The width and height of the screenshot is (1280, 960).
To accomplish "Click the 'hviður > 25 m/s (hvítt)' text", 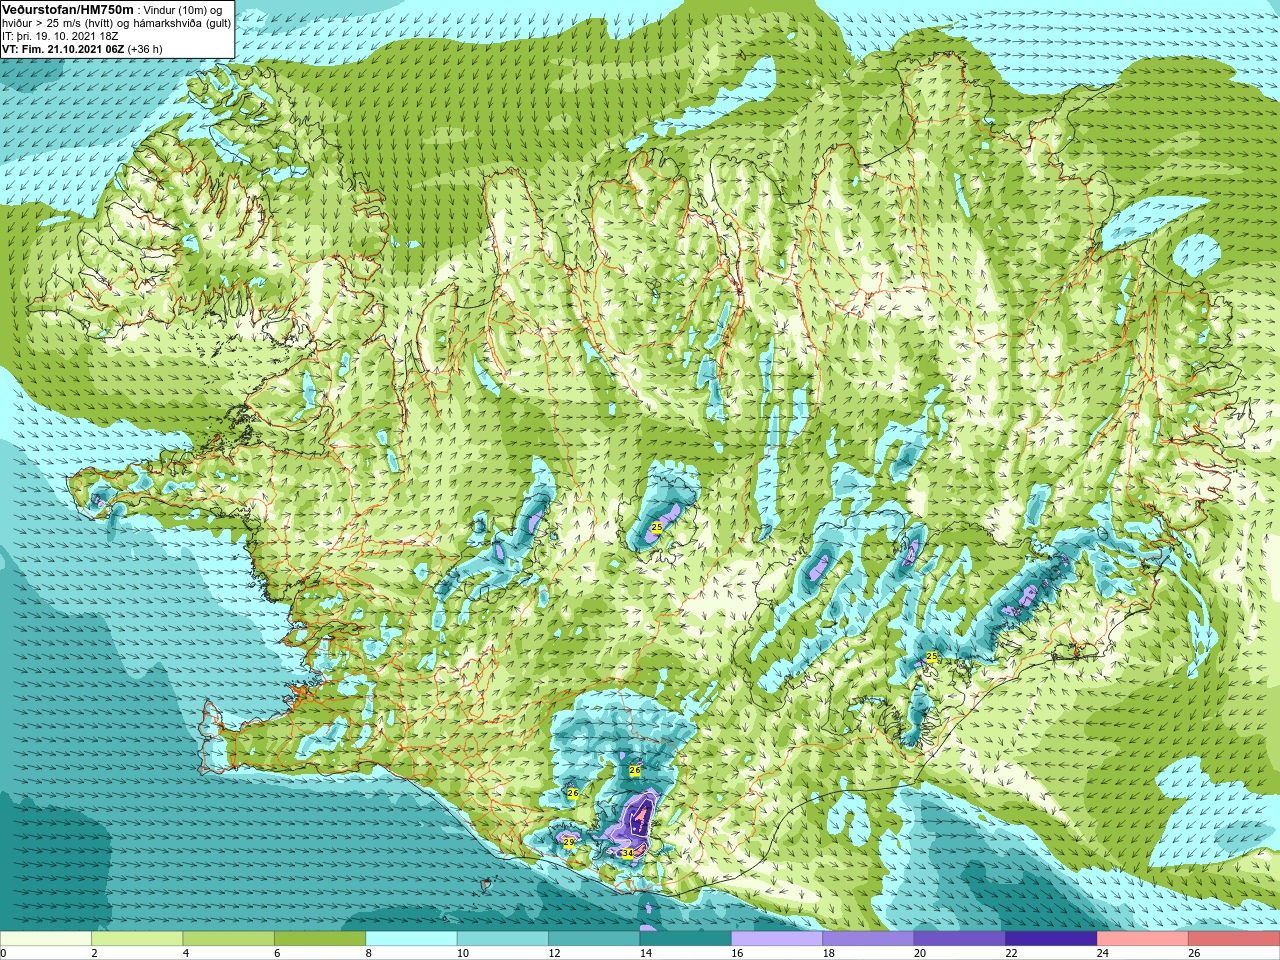I will pyautogui.click(x=60, y=23).
